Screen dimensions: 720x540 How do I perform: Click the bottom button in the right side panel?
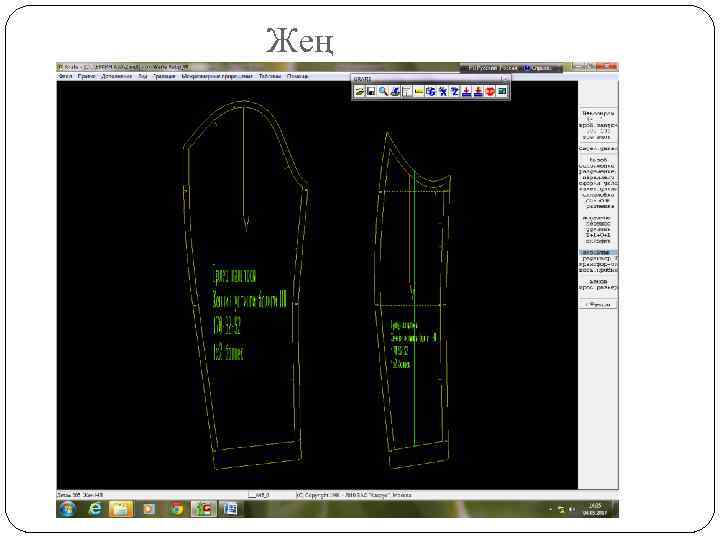point(598,304)
